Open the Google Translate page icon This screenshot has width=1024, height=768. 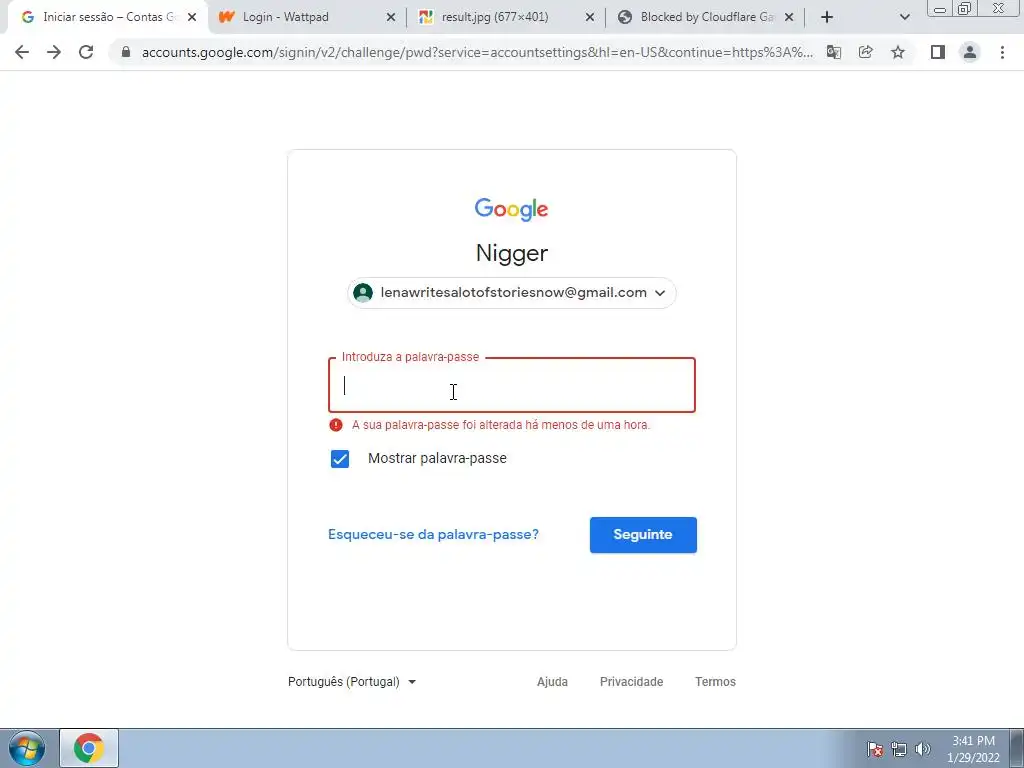point(834,52)
